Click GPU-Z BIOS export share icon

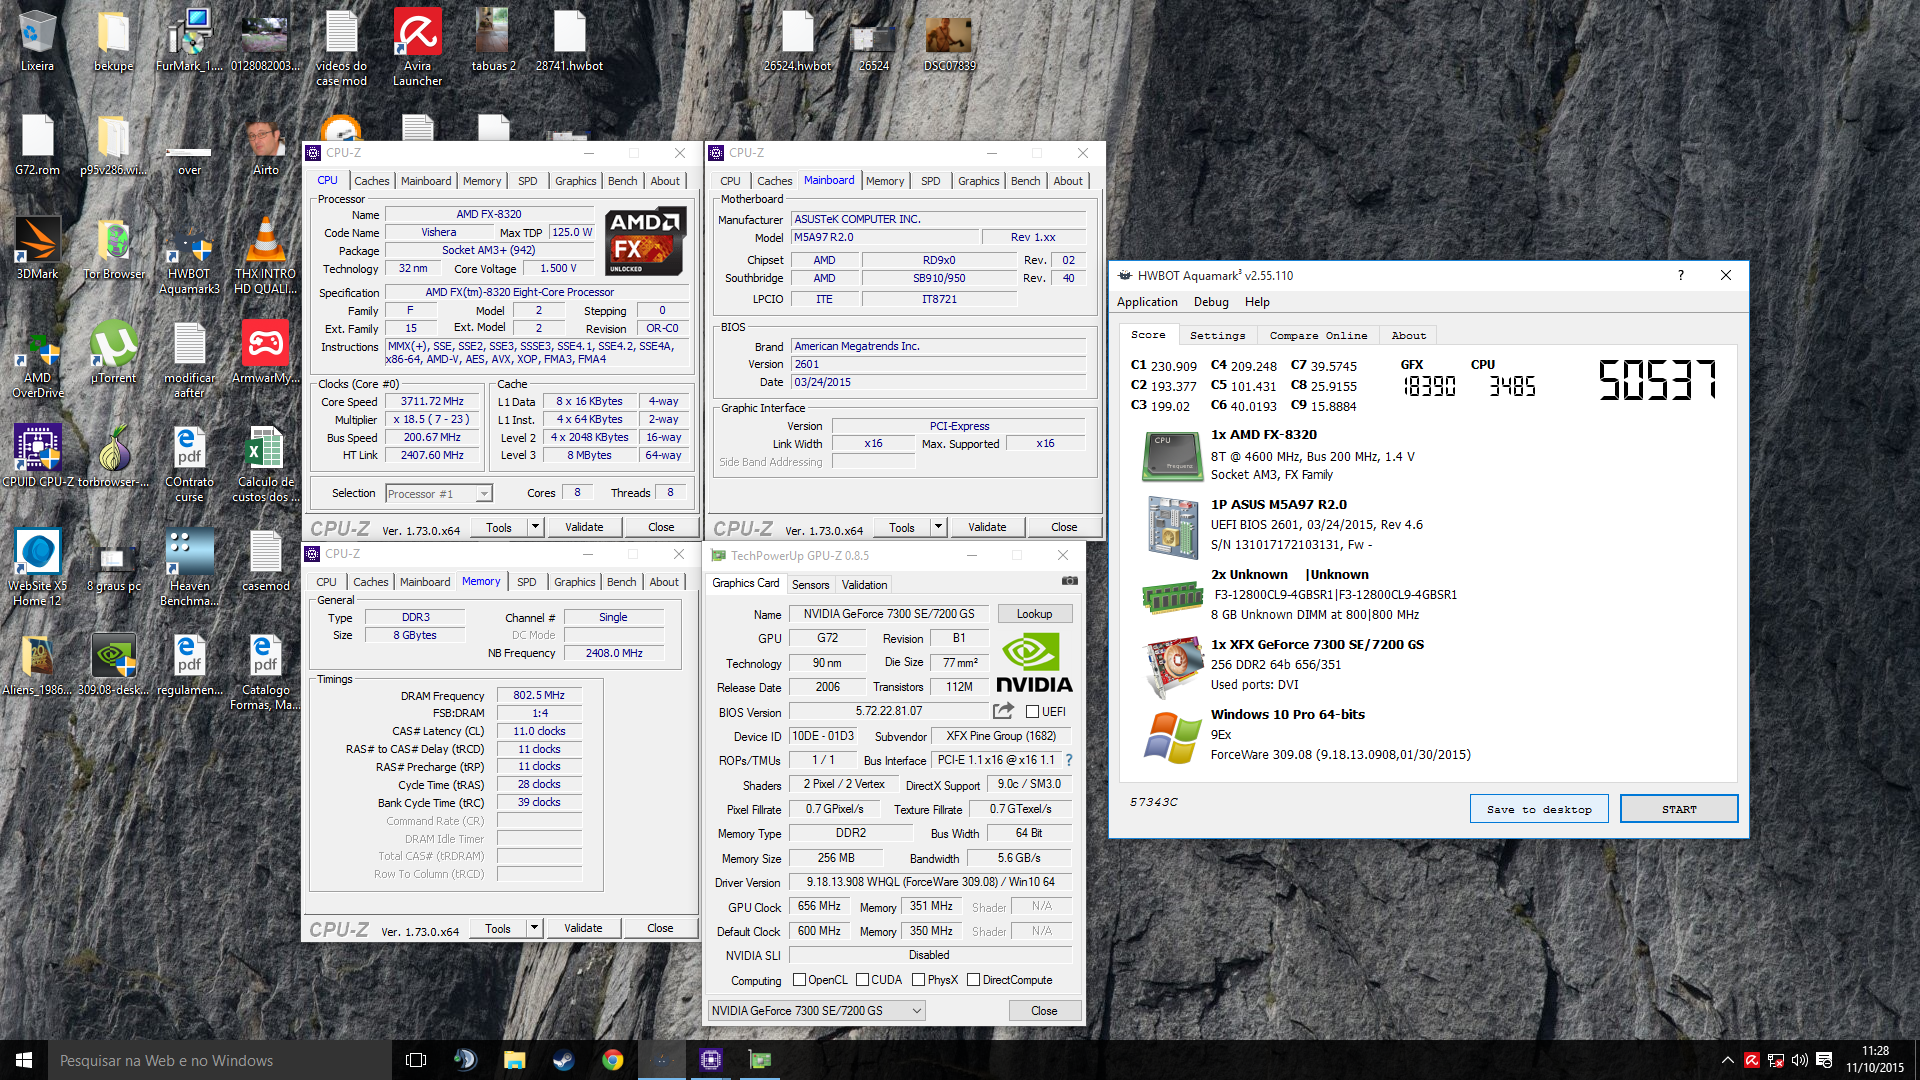[1003, 711]
